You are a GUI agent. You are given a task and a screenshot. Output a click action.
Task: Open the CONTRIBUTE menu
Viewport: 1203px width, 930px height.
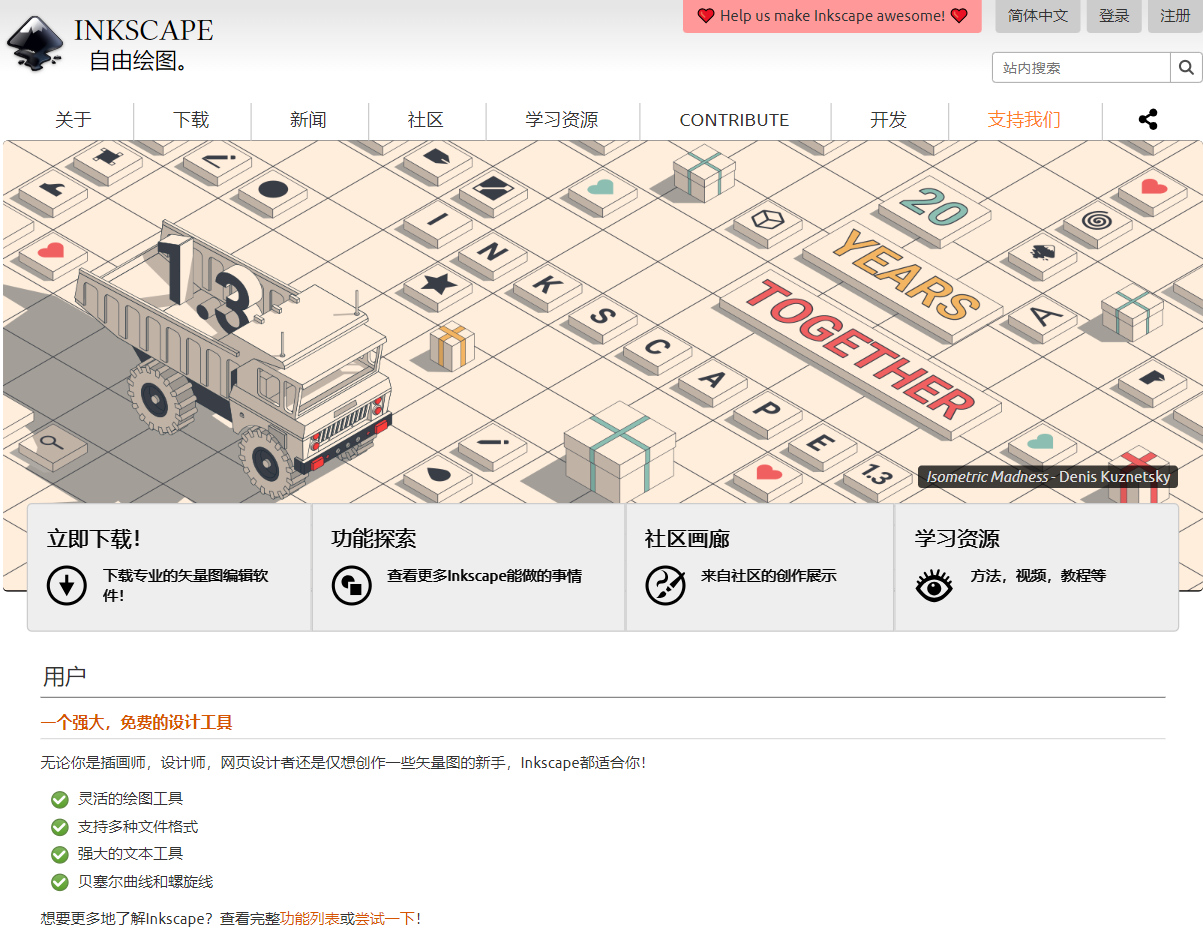point(734,120)
